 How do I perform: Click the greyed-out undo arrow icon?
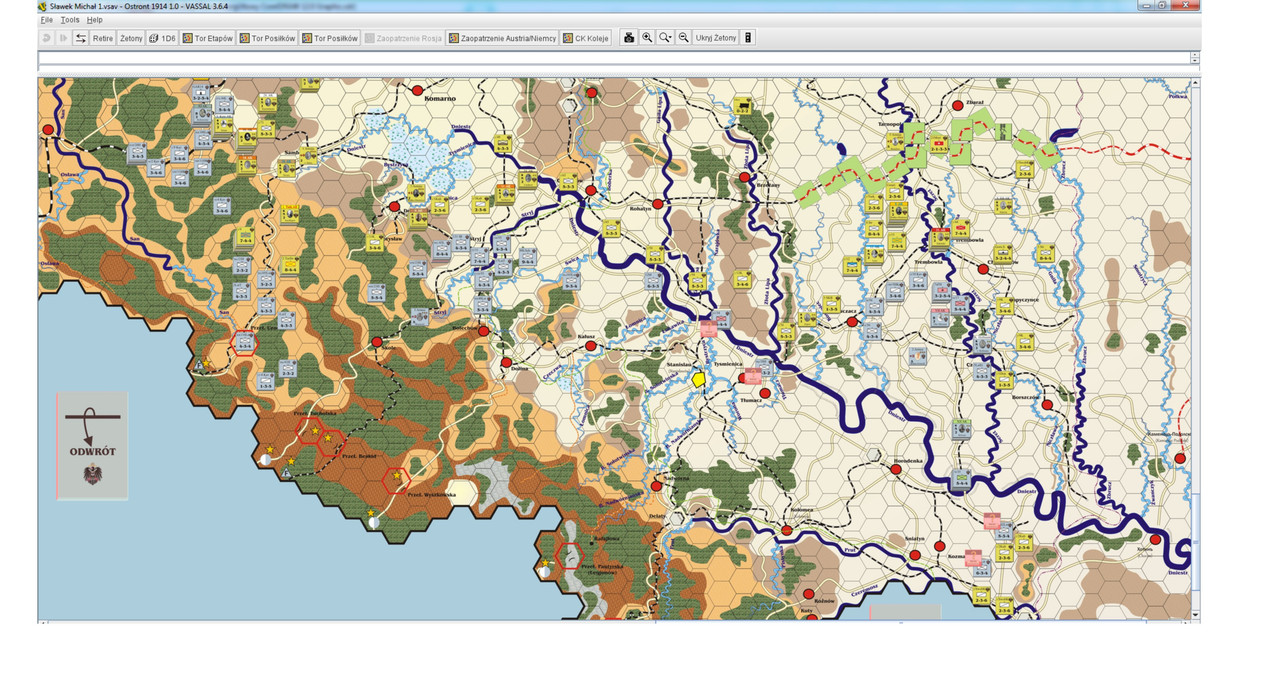click(x=46, y=38)
